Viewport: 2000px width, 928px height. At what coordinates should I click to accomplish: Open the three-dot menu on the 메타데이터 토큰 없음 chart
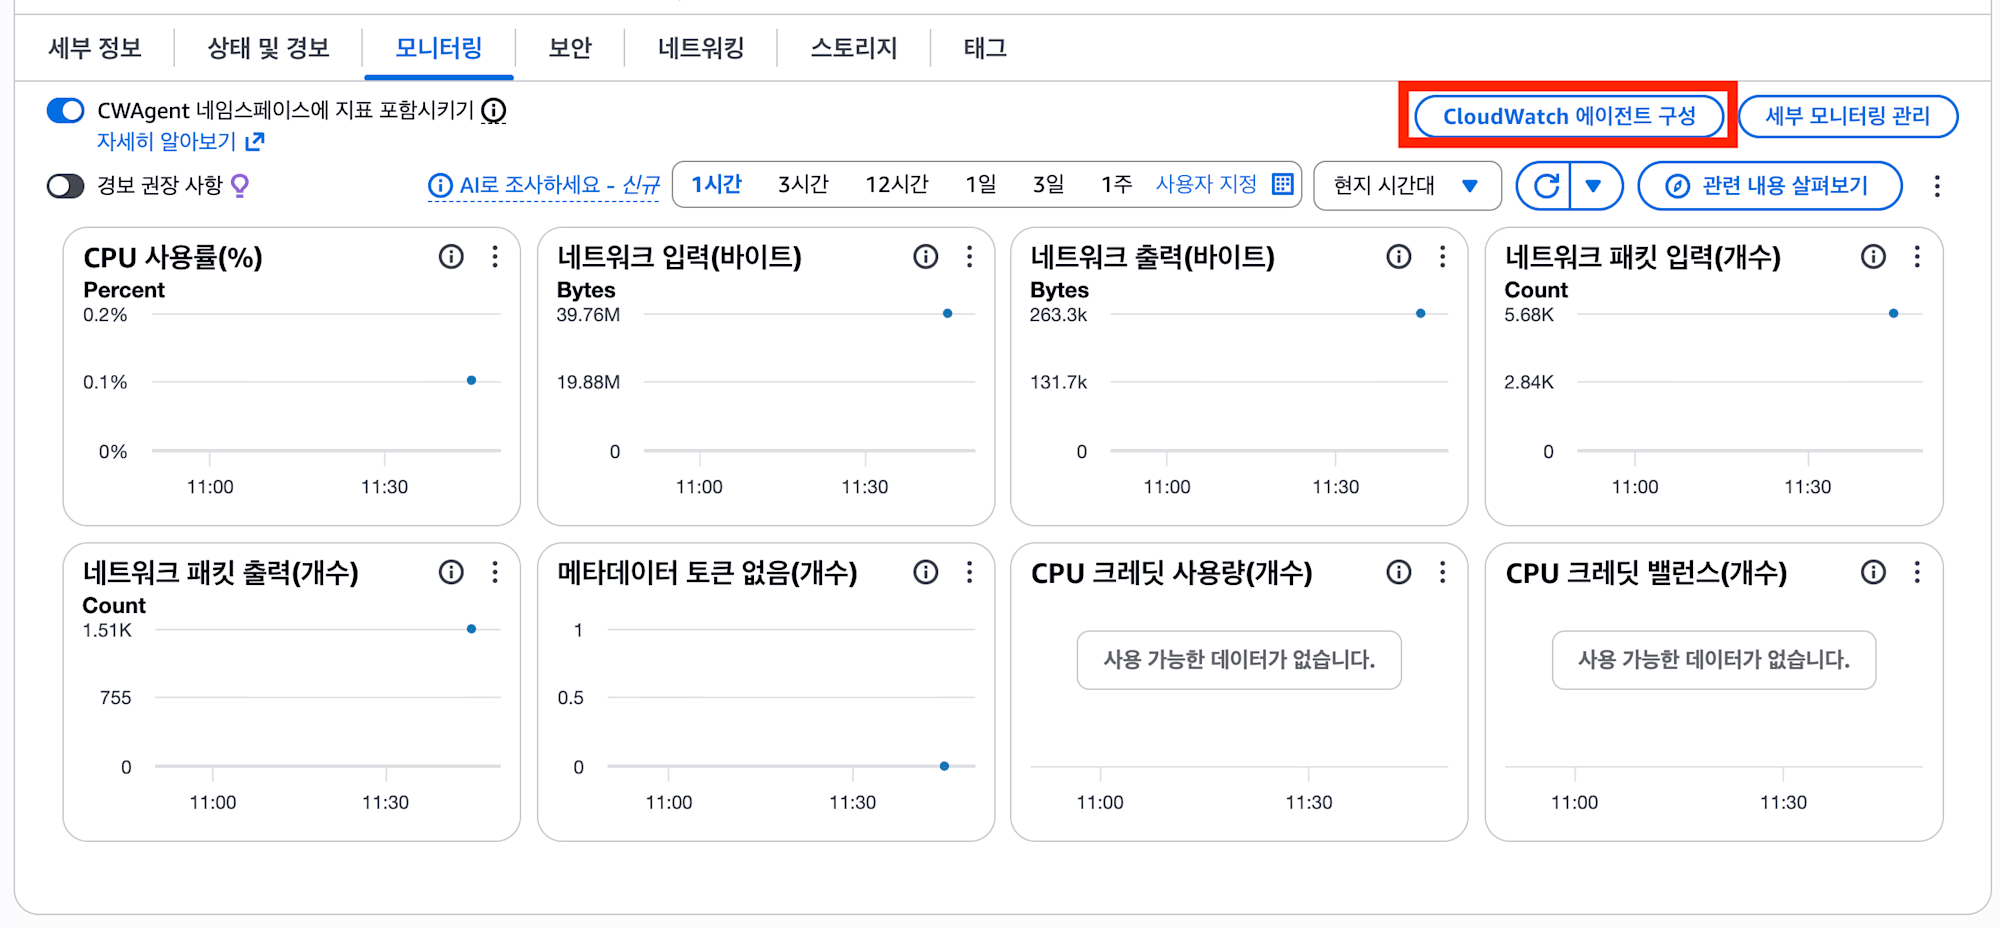pyautogui.click(x=969, y=572)
